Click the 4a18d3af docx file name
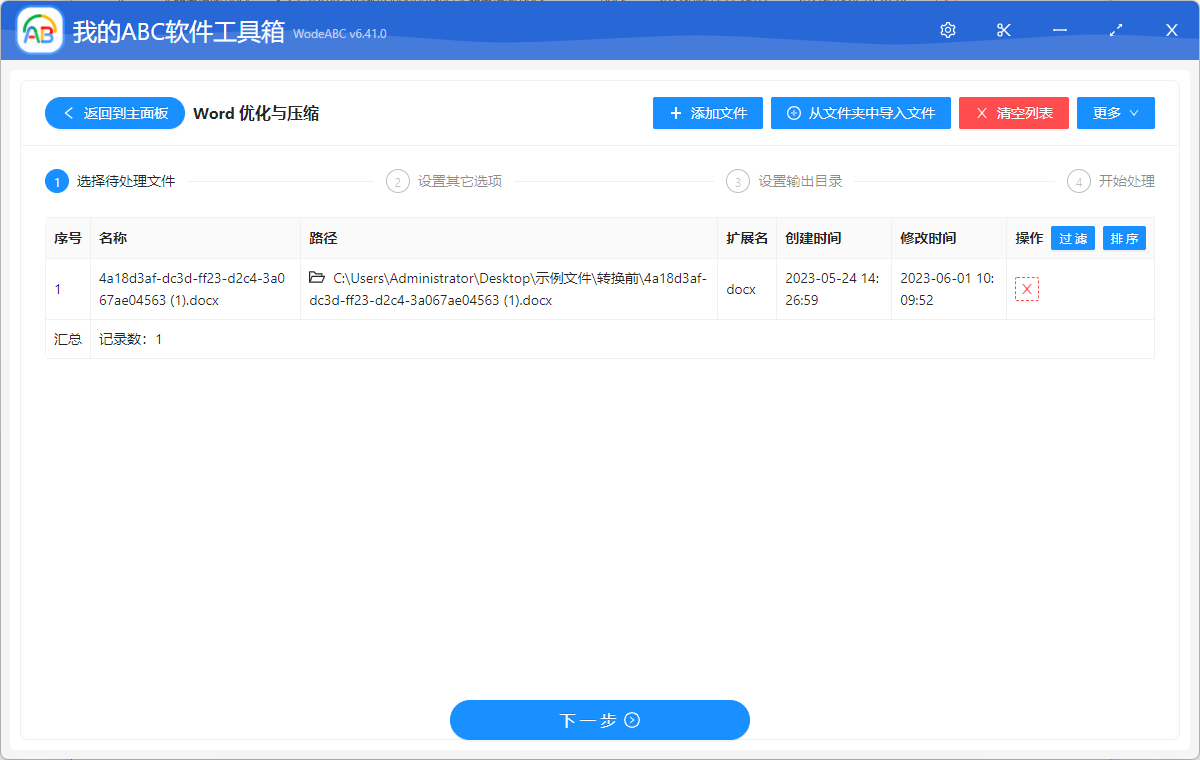1200x760 pixels. [194, 288]
